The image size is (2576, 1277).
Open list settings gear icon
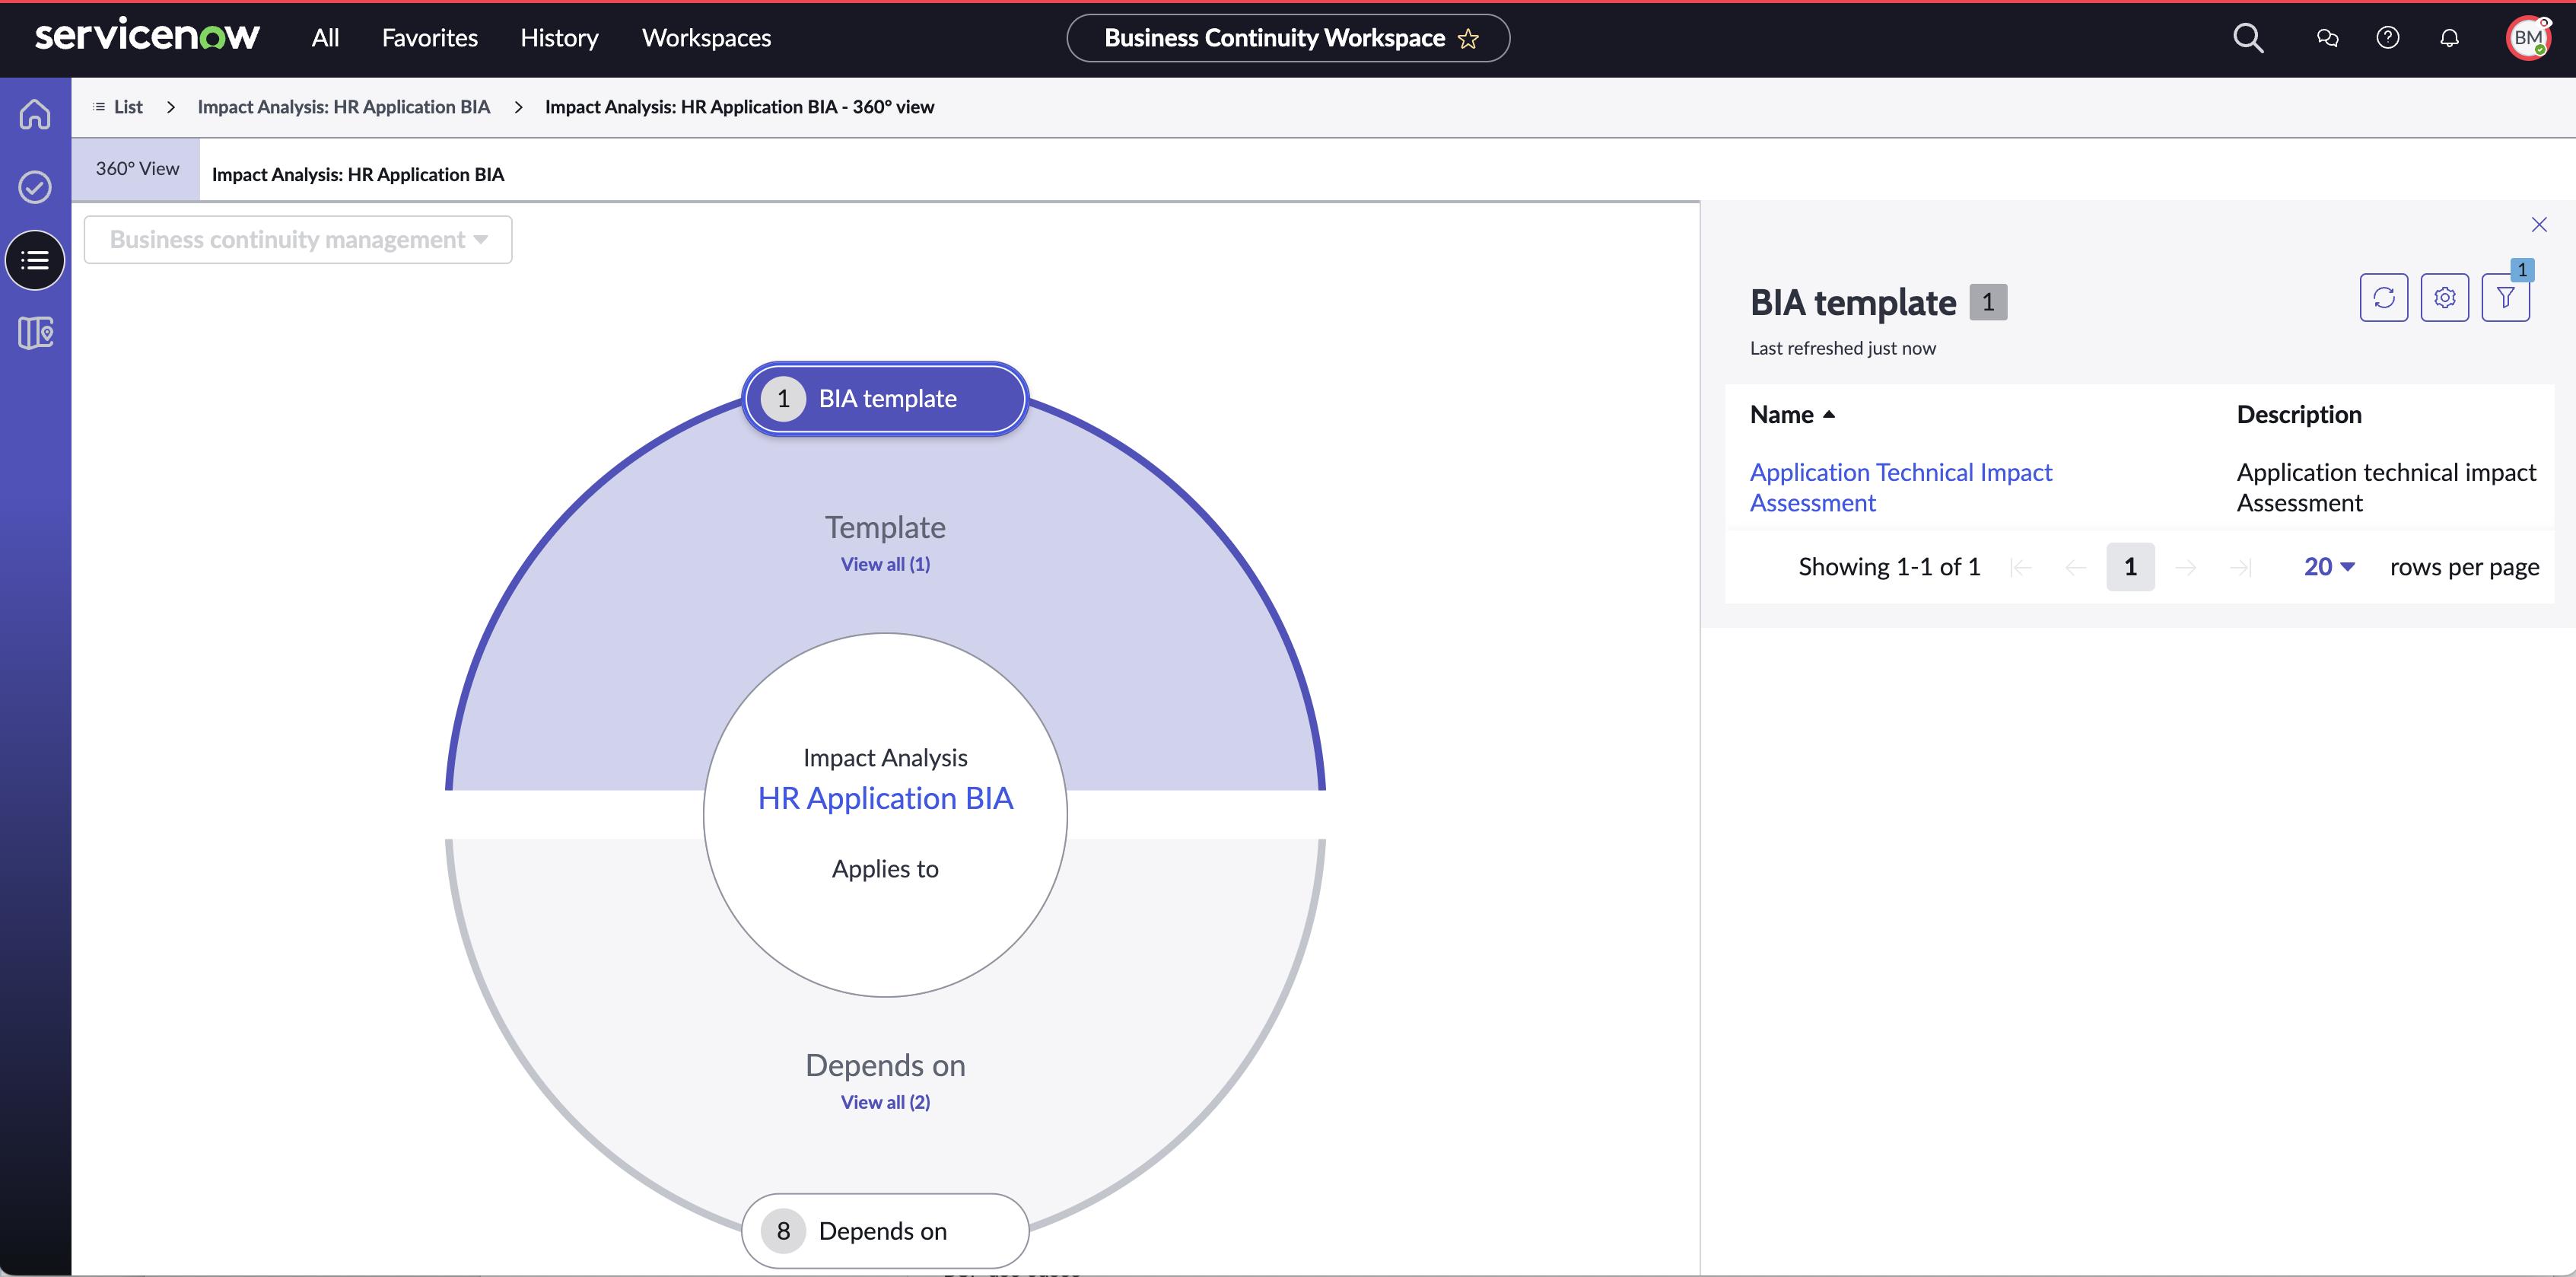(2445, 298)
